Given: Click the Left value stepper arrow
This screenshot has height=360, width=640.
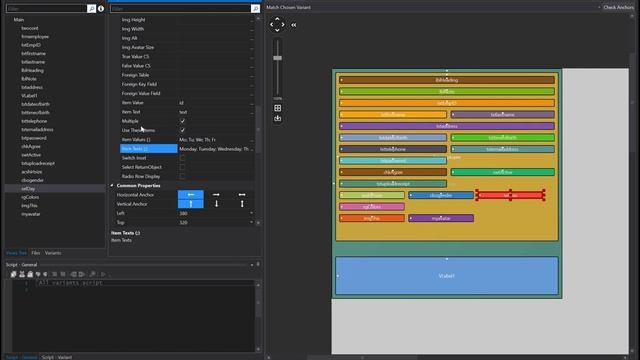Looking at the screenshot, I should 251,213.
